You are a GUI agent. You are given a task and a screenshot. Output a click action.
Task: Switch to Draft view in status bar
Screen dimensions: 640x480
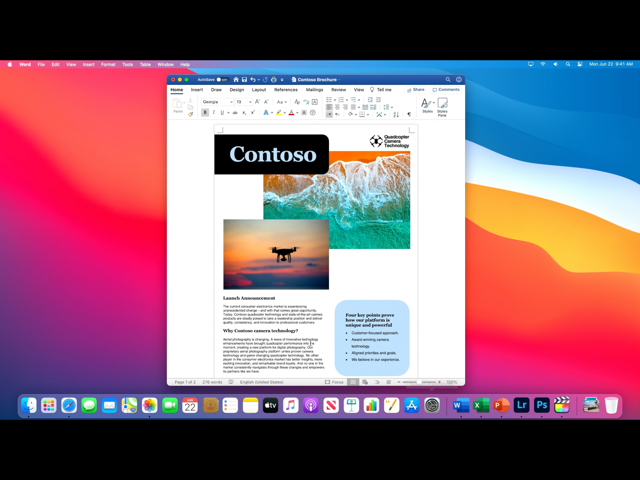(388, 382)
